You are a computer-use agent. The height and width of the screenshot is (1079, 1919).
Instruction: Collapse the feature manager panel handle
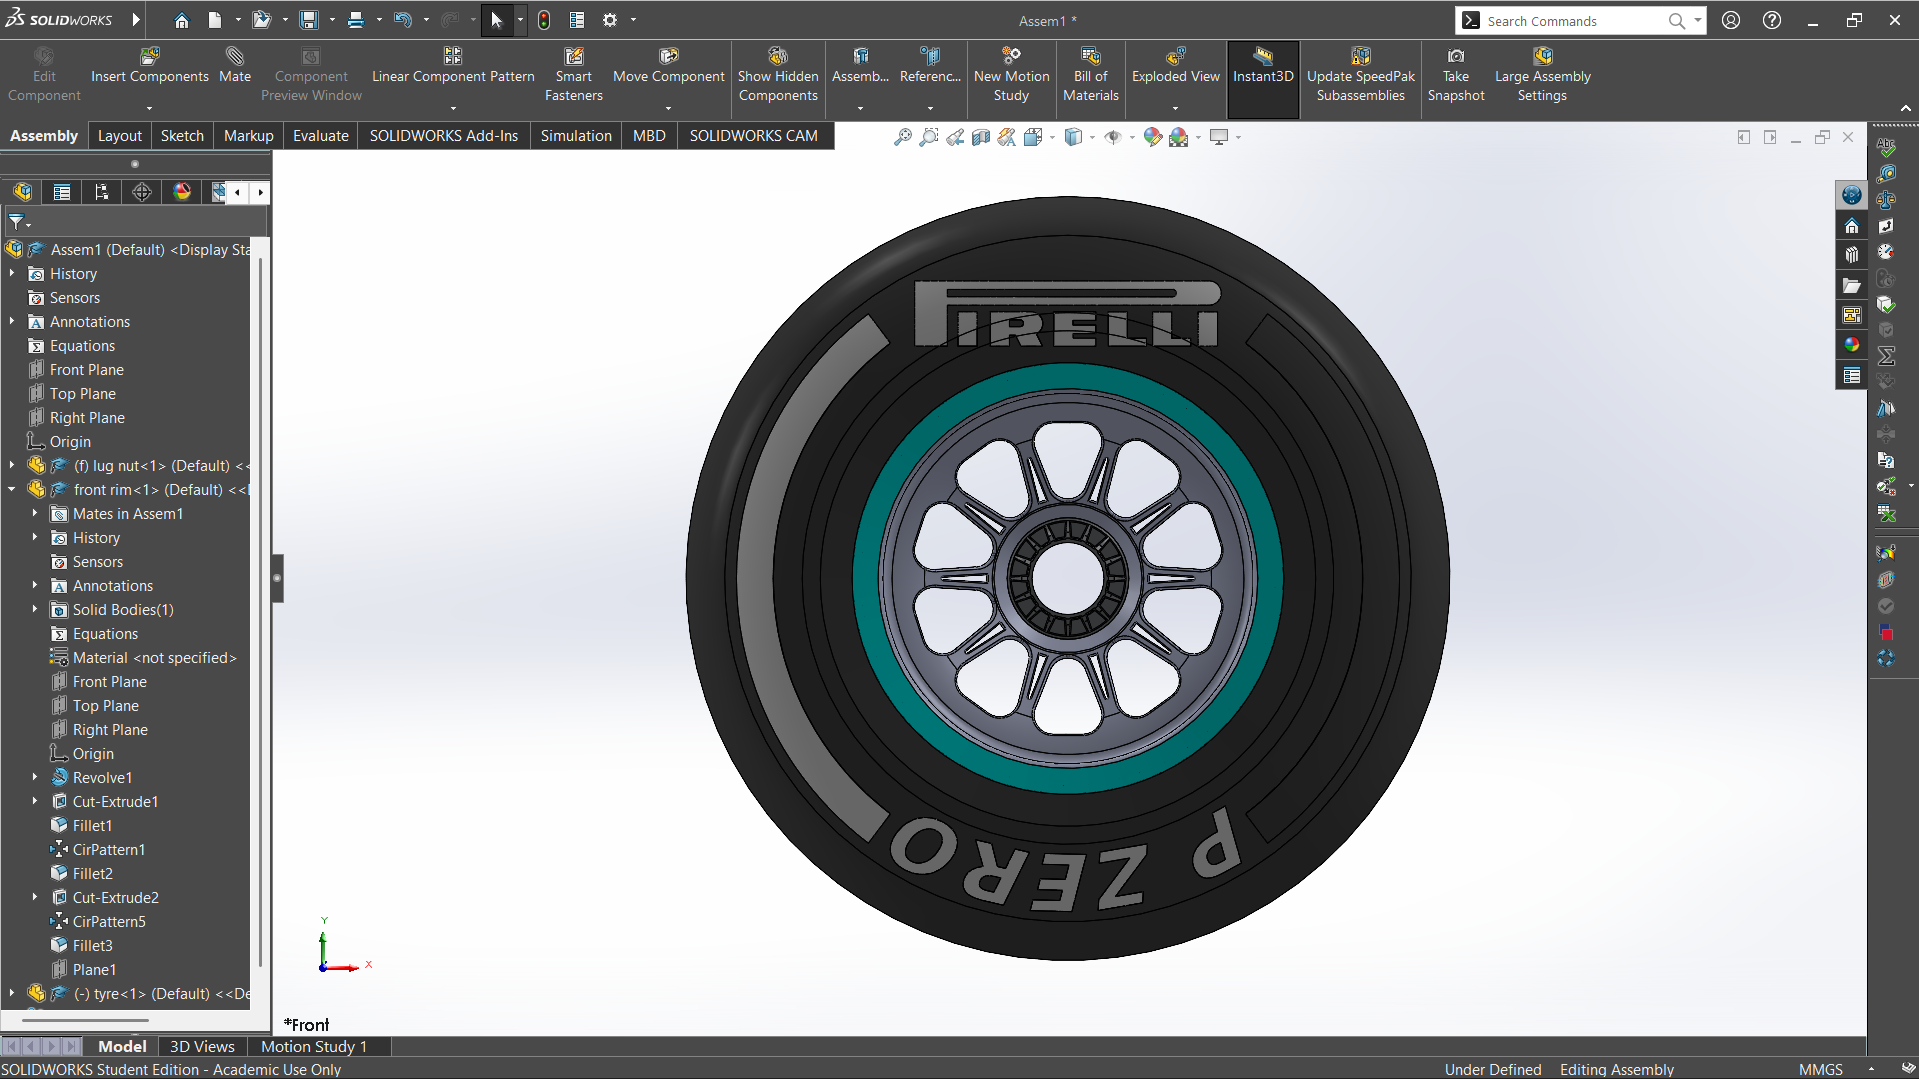(277, 578)
